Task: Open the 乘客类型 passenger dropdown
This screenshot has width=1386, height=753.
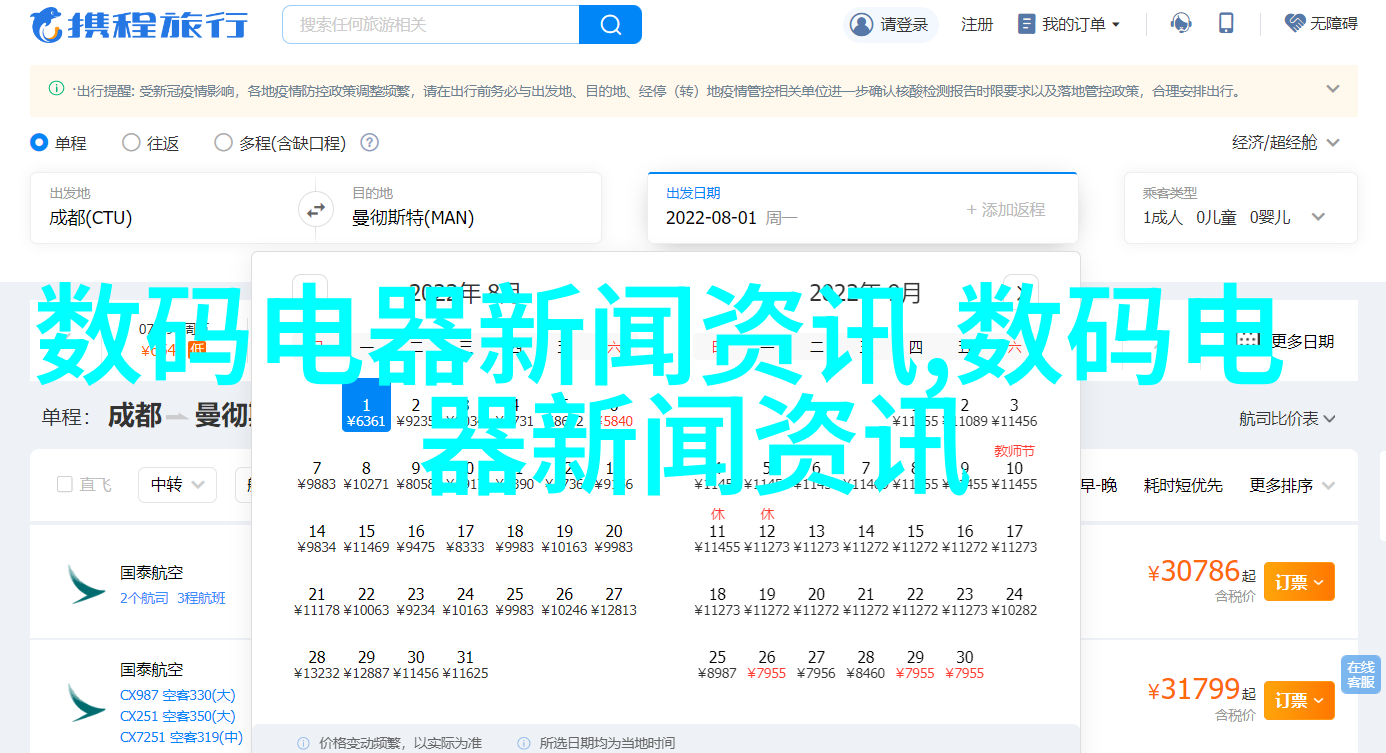Action: tap(1240, 208)
